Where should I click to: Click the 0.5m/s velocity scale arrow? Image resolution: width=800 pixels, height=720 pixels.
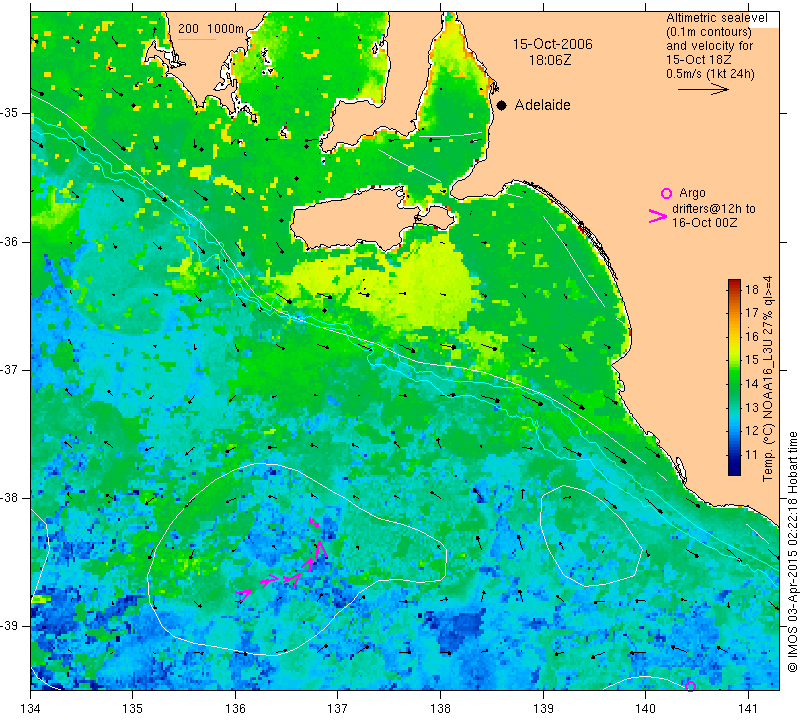[x=704, y=89]
